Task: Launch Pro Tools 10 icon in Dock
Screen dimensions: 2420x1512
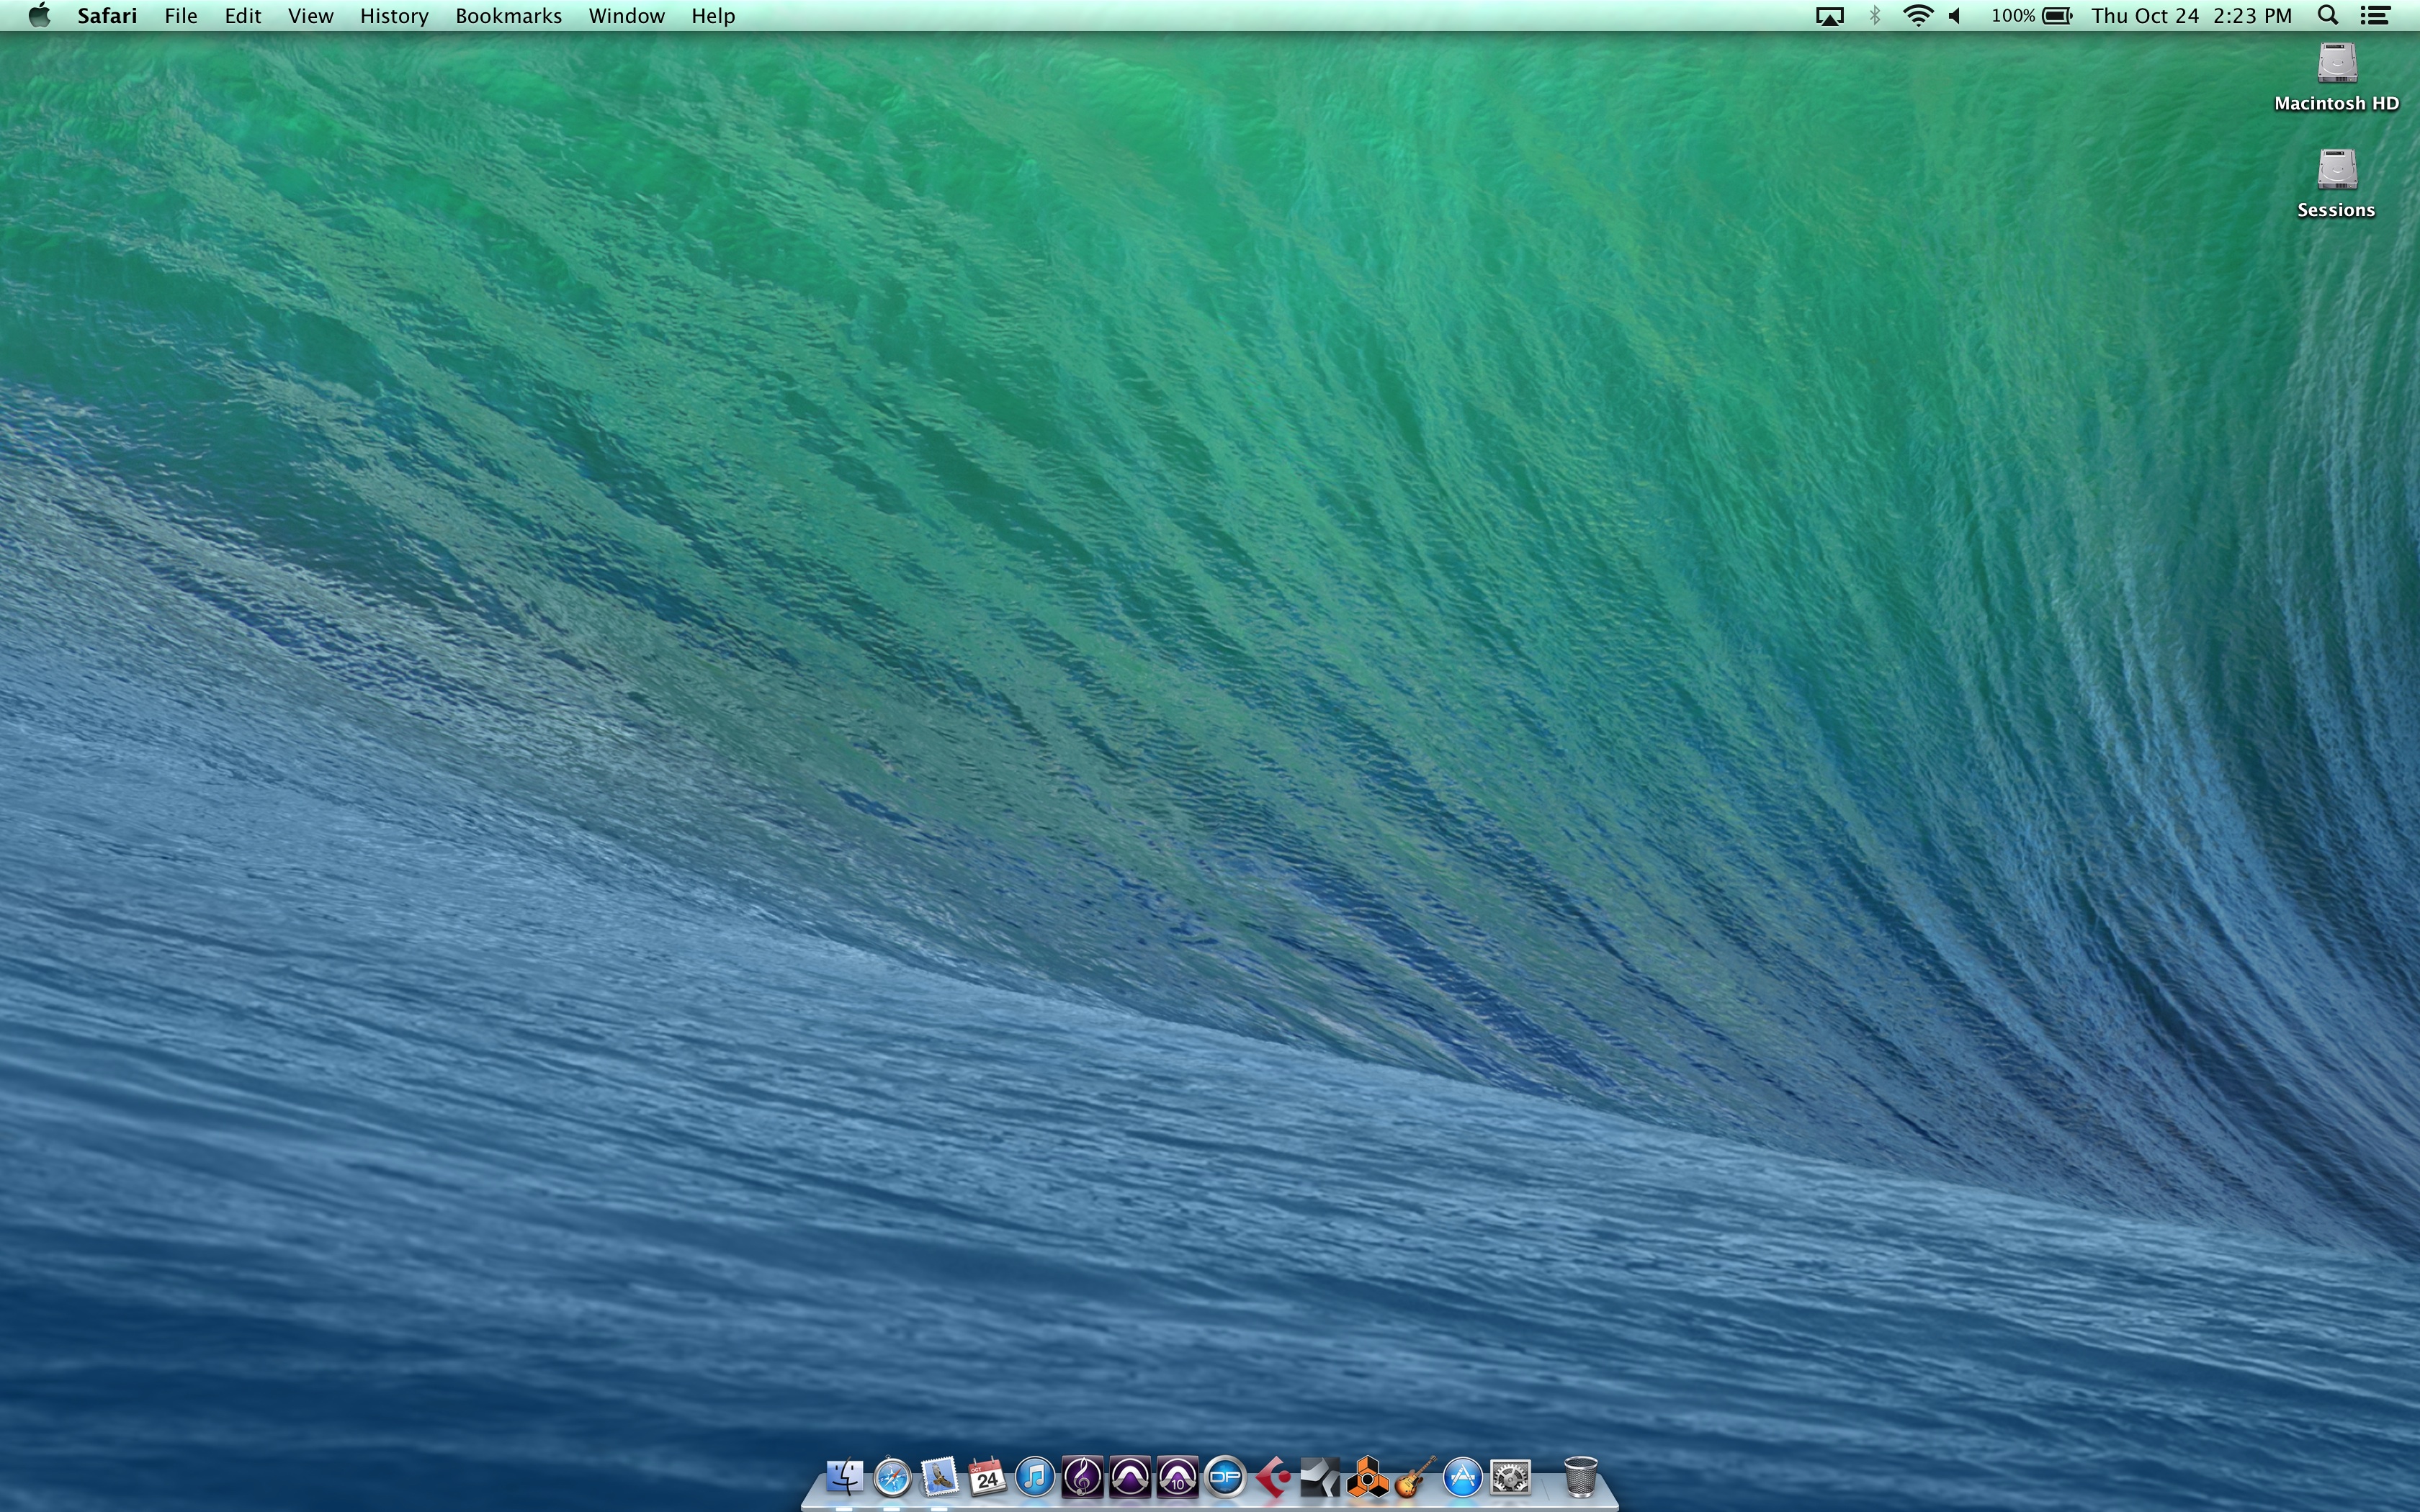Action: [x=1178, y=1476]
